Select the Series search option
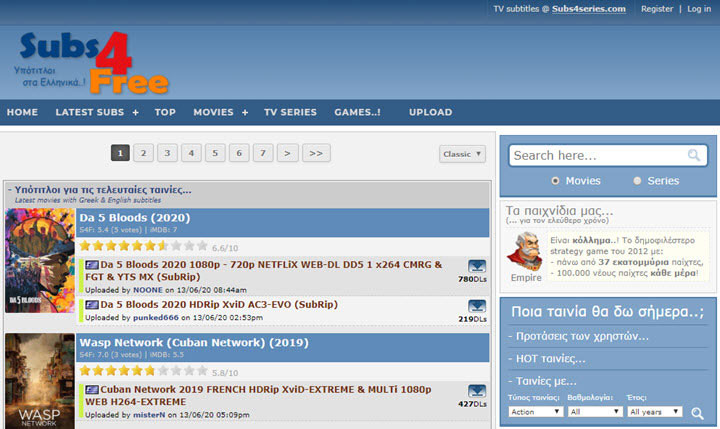 (637, 181)
